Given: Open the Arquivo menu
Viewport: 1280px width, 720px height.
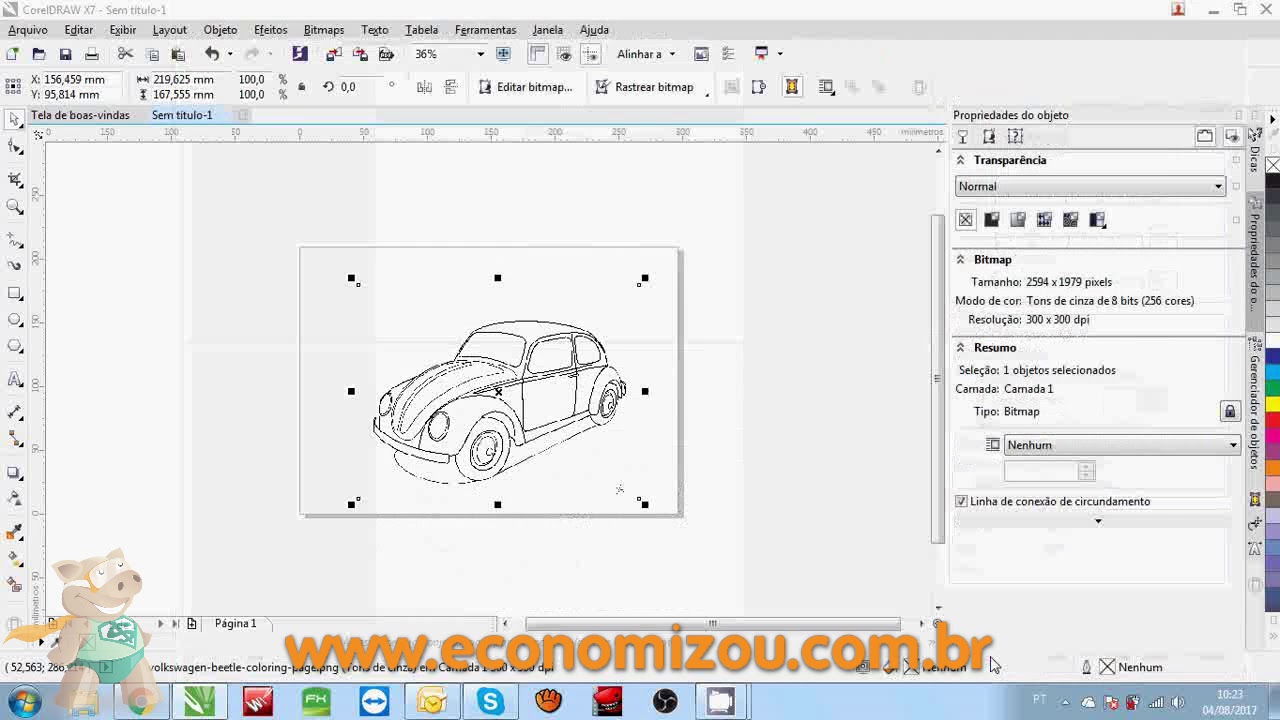Looking at the screenshot, I should [x=28, y=30].
